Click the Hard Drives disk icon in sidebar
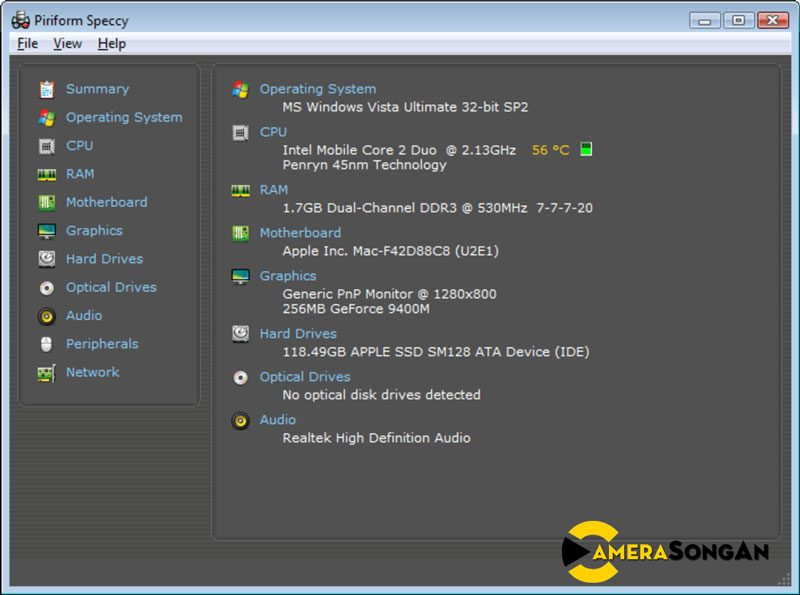800x595 pixels. coord(46,259)
